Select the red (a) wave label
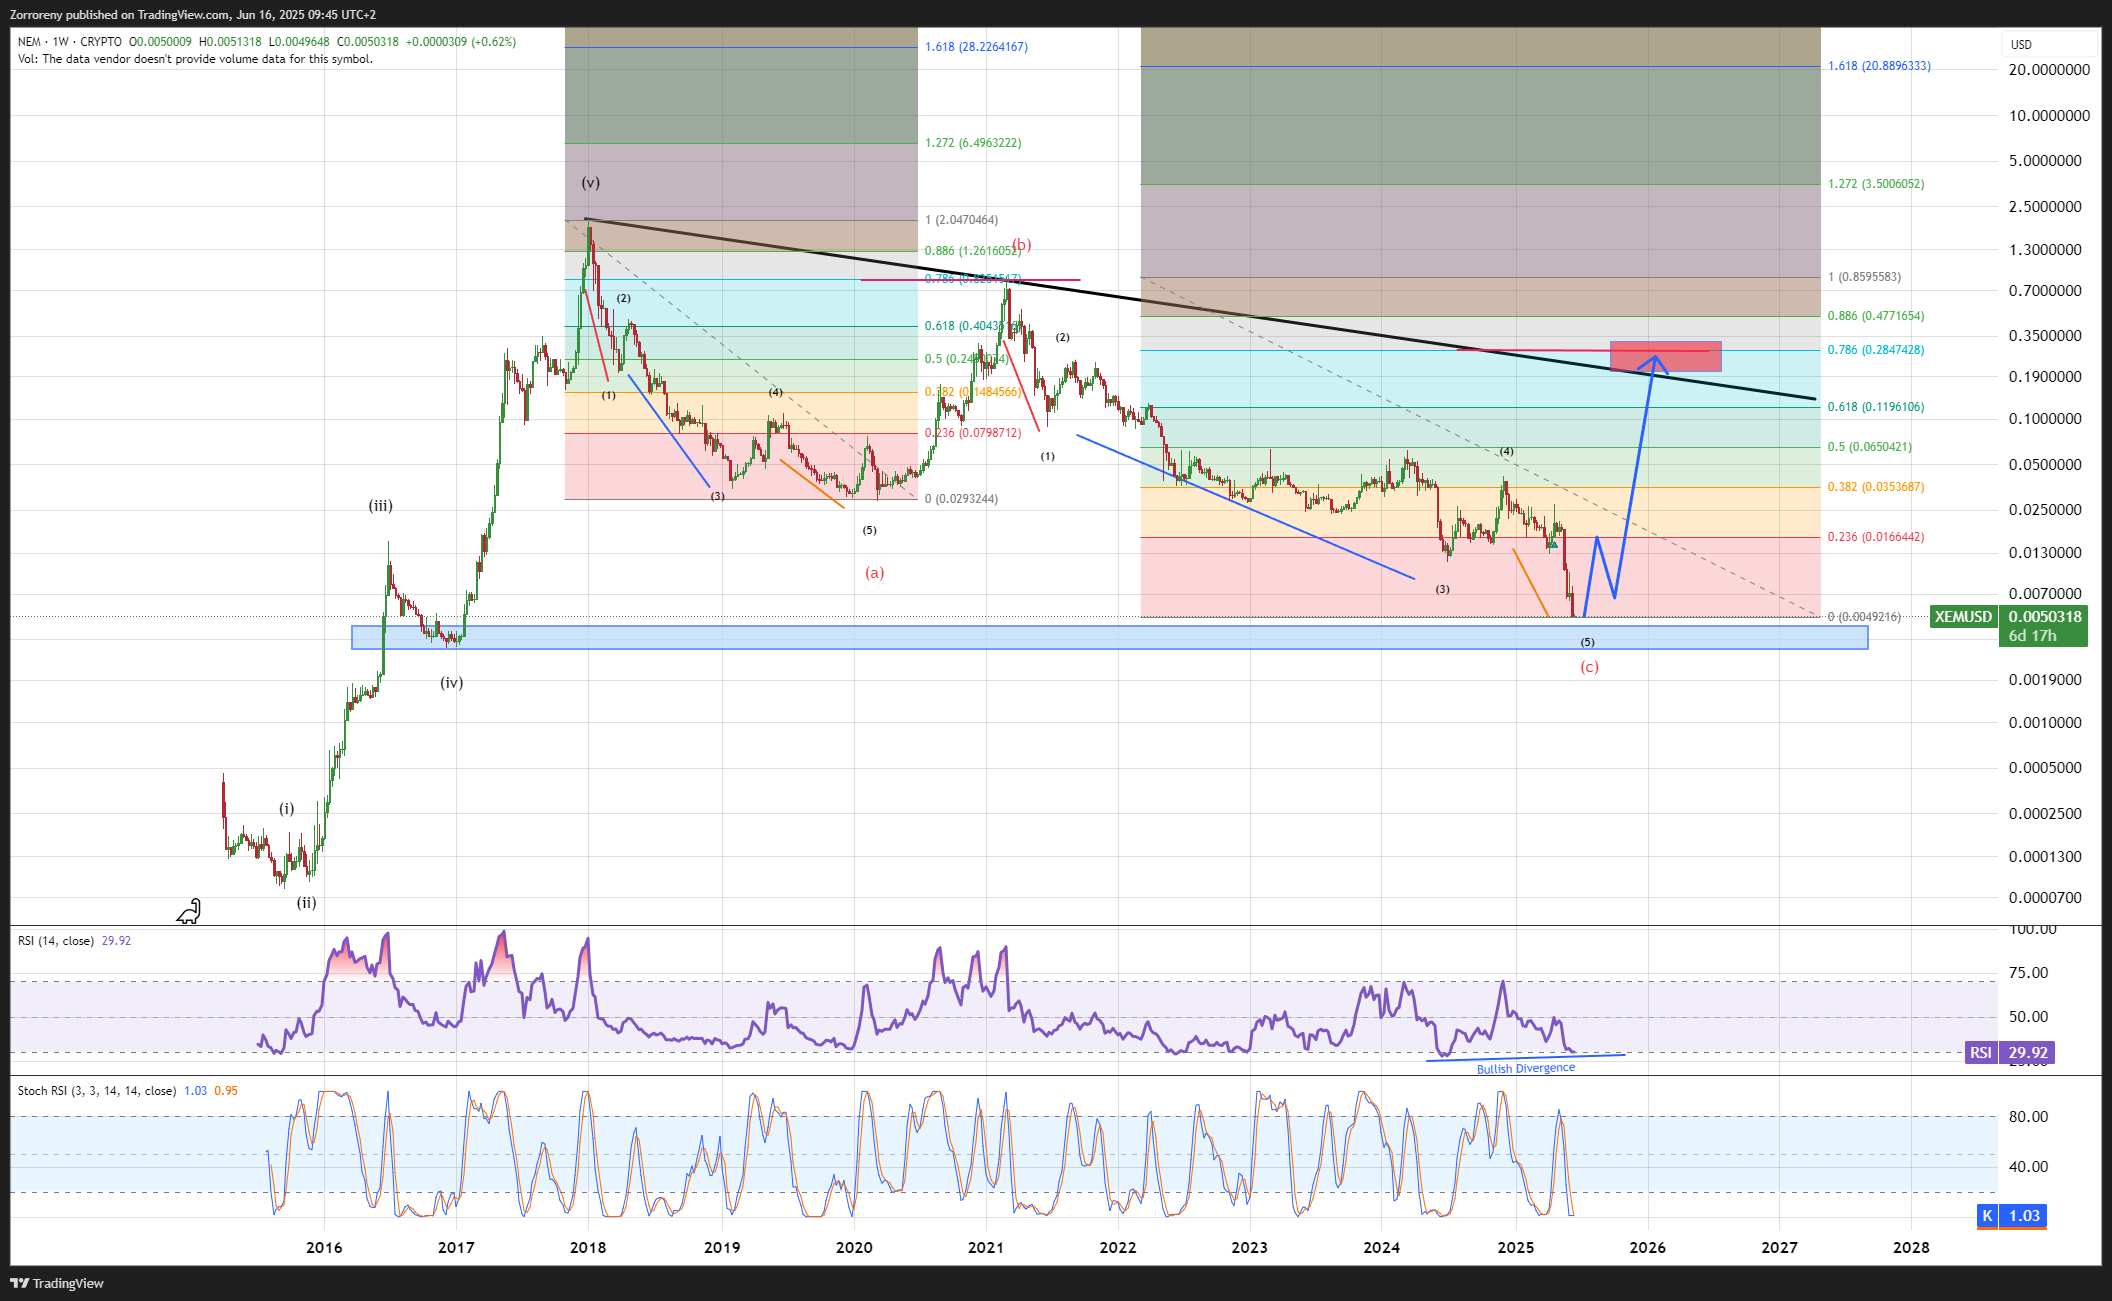2112x1301 pixels. pyautogui.click(x=875, y=573)
